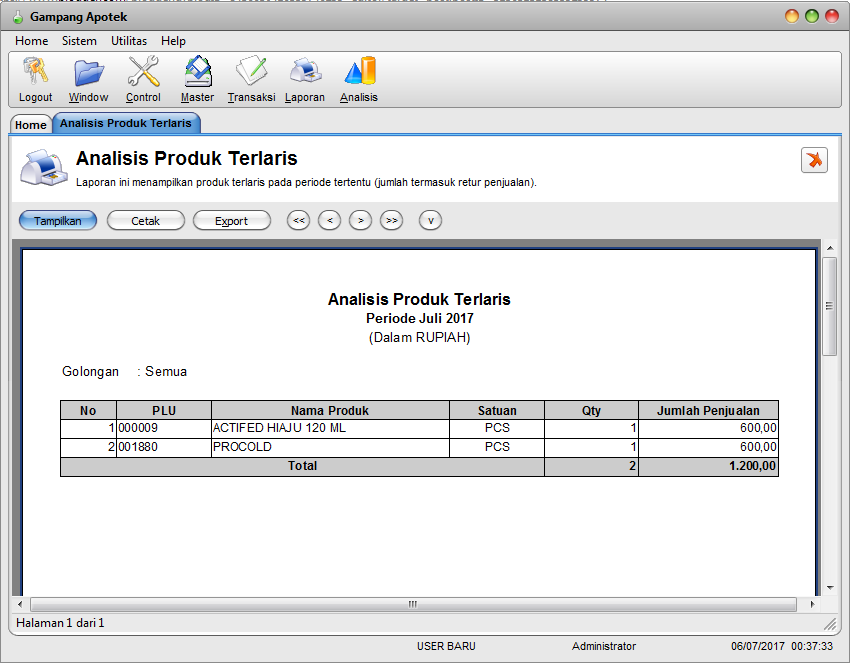Click the total amount 1.200,00
Image resolution: width=850 pixels, height=663 pixels.
point(752,466)
